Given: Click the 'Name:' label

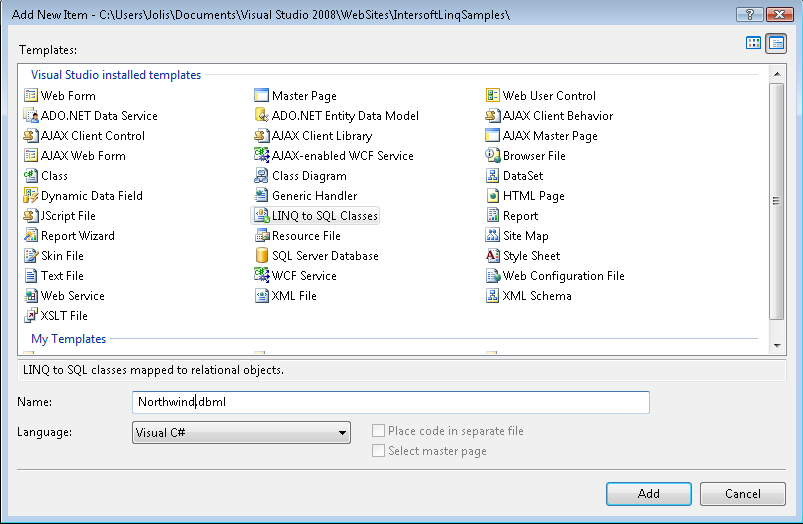Looking at the screenshot, I should coord(34,402).
